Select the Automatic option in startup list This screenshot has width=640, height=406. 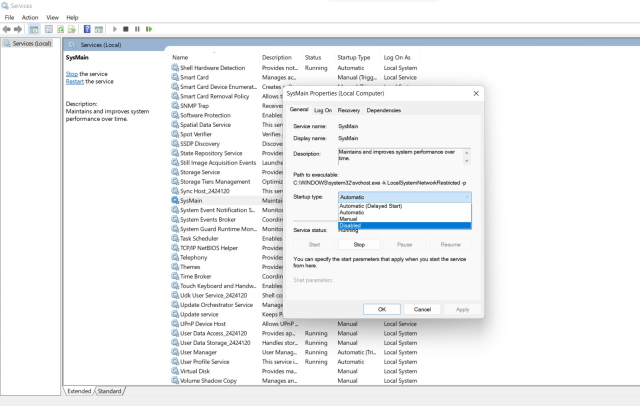404,213
